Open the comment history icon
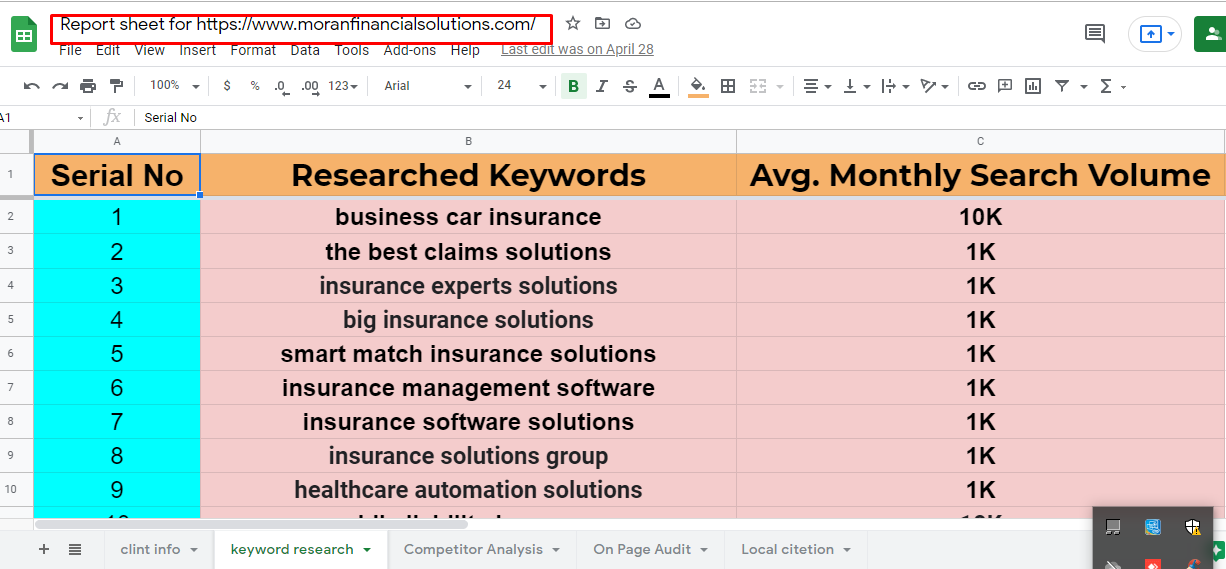This screenshot has height=569, width=1226. (x=1095, y=34)
